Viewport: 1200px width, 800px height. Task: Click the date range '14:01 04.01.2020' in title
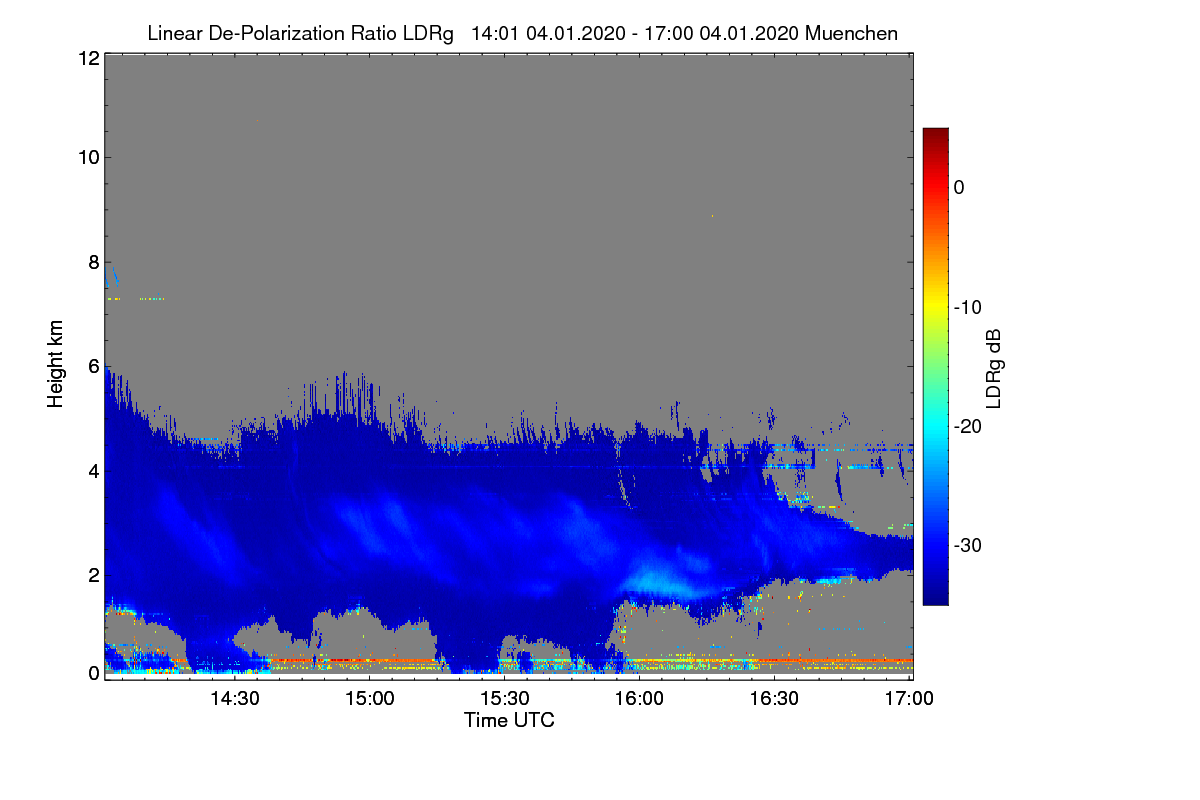click(x=547, y=33)
